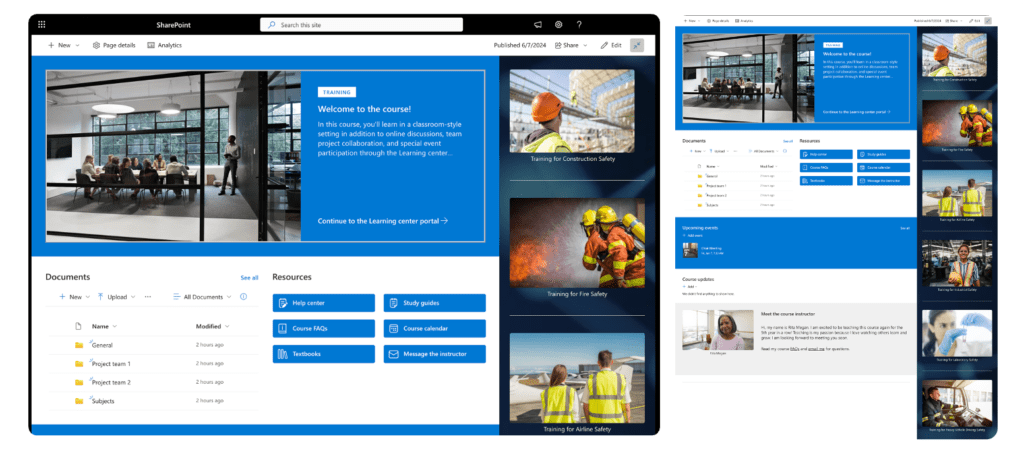
Task: Open Page details in right preview window
Action: pos(719,21)
